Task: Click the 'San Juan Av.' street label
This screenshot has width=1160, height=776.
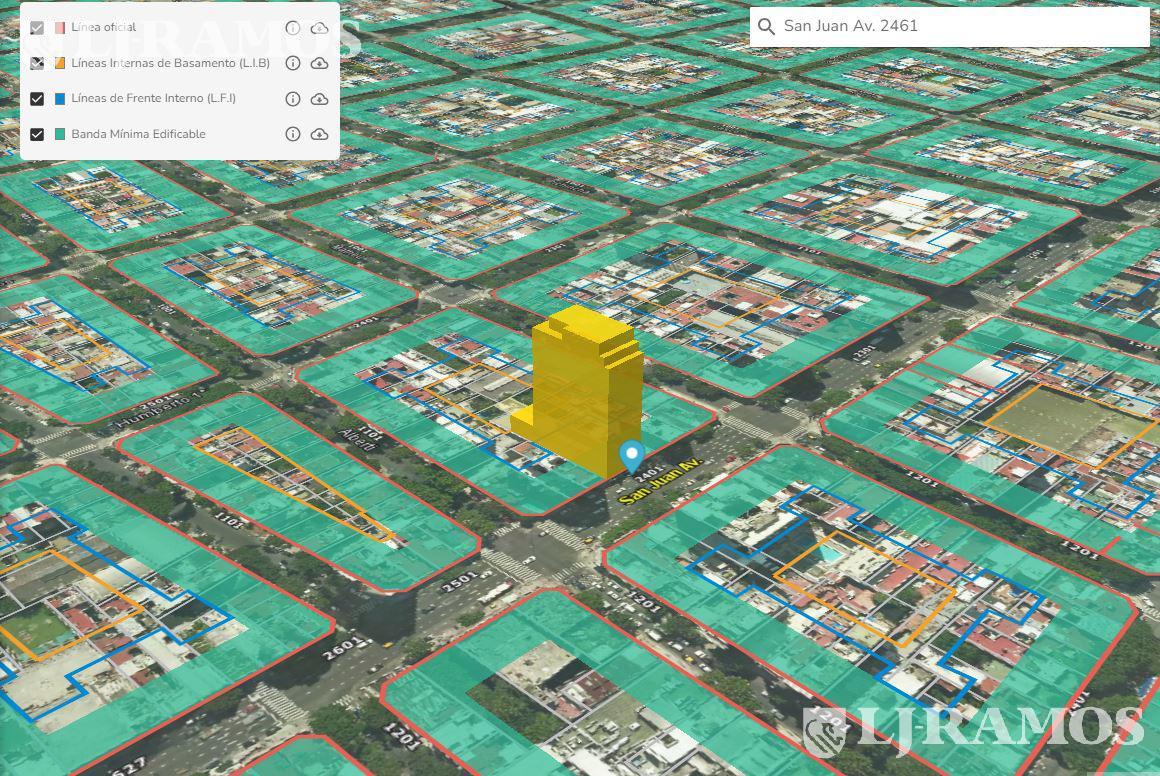Action: click(x=659, y=481)
